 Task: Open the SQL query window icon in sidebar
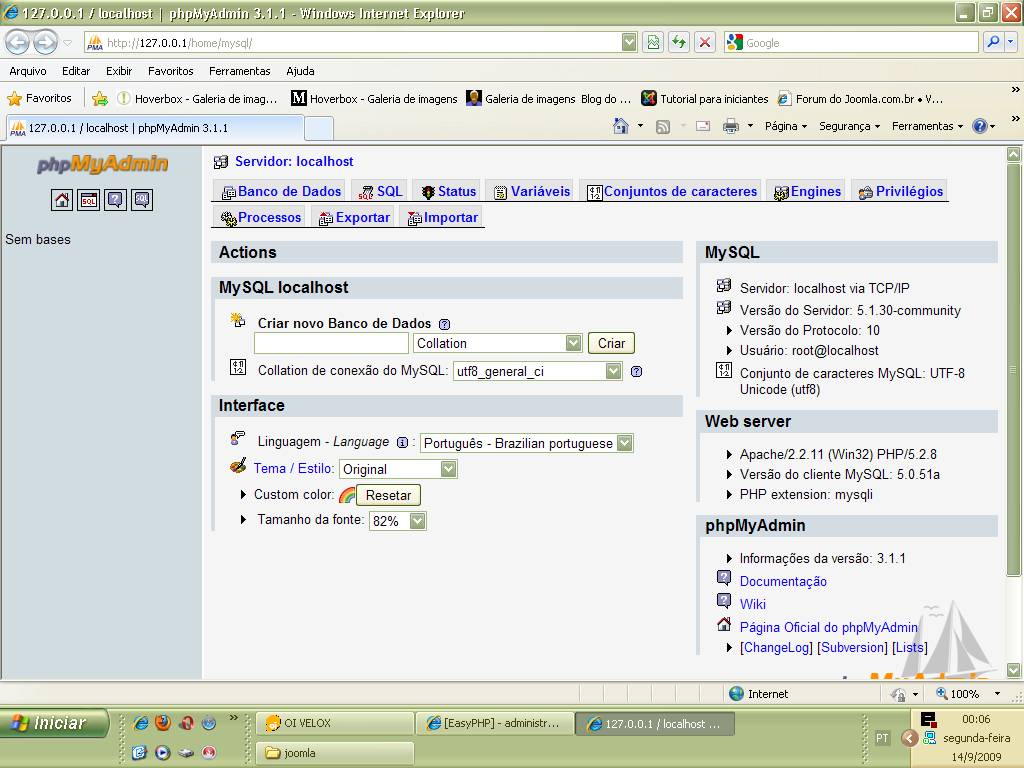tap(89, 200)
